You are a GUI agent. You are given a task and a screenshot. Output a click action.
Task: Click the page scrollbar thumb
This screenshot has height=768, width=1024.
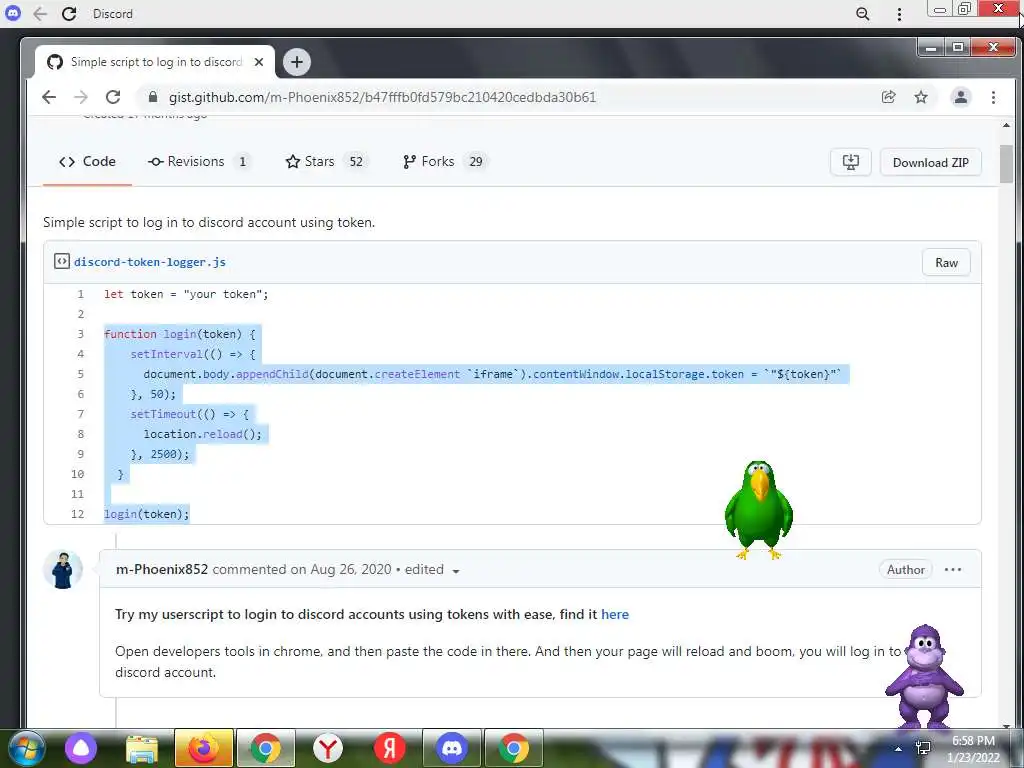[x=1006, y=163]
